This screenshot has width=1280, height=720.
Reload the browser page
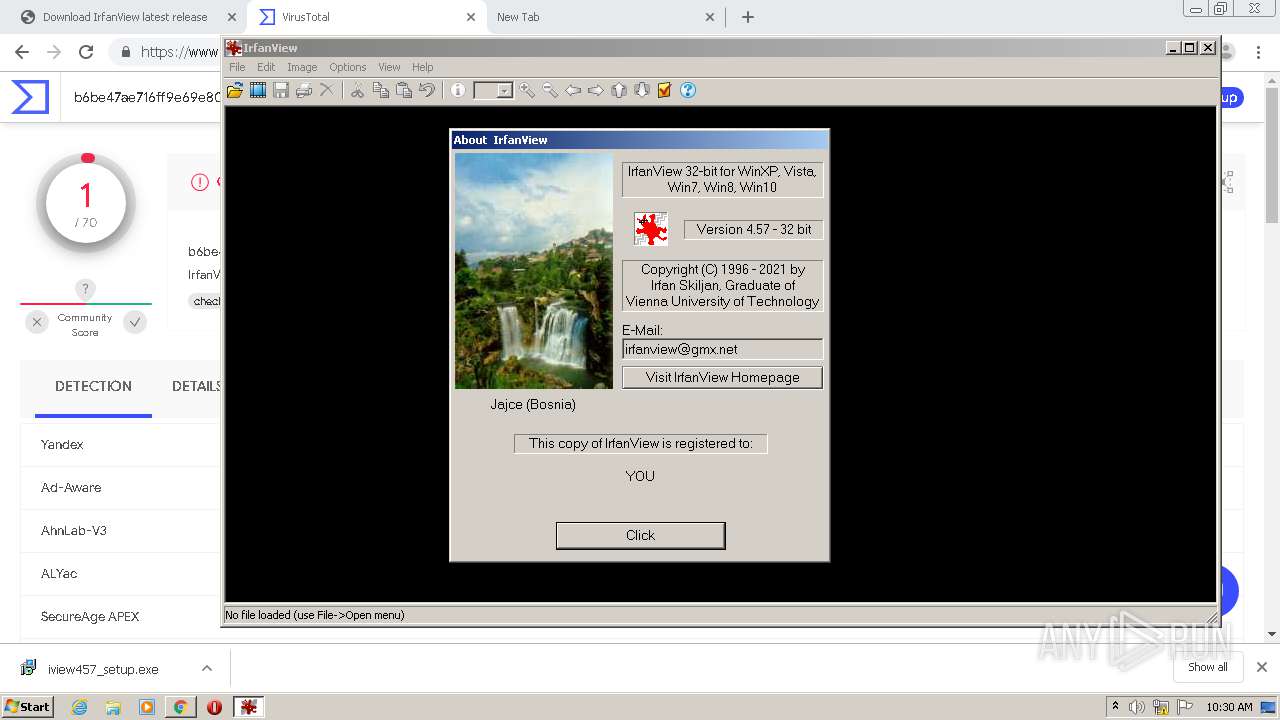pyautogui.click(x=86, y=52)
